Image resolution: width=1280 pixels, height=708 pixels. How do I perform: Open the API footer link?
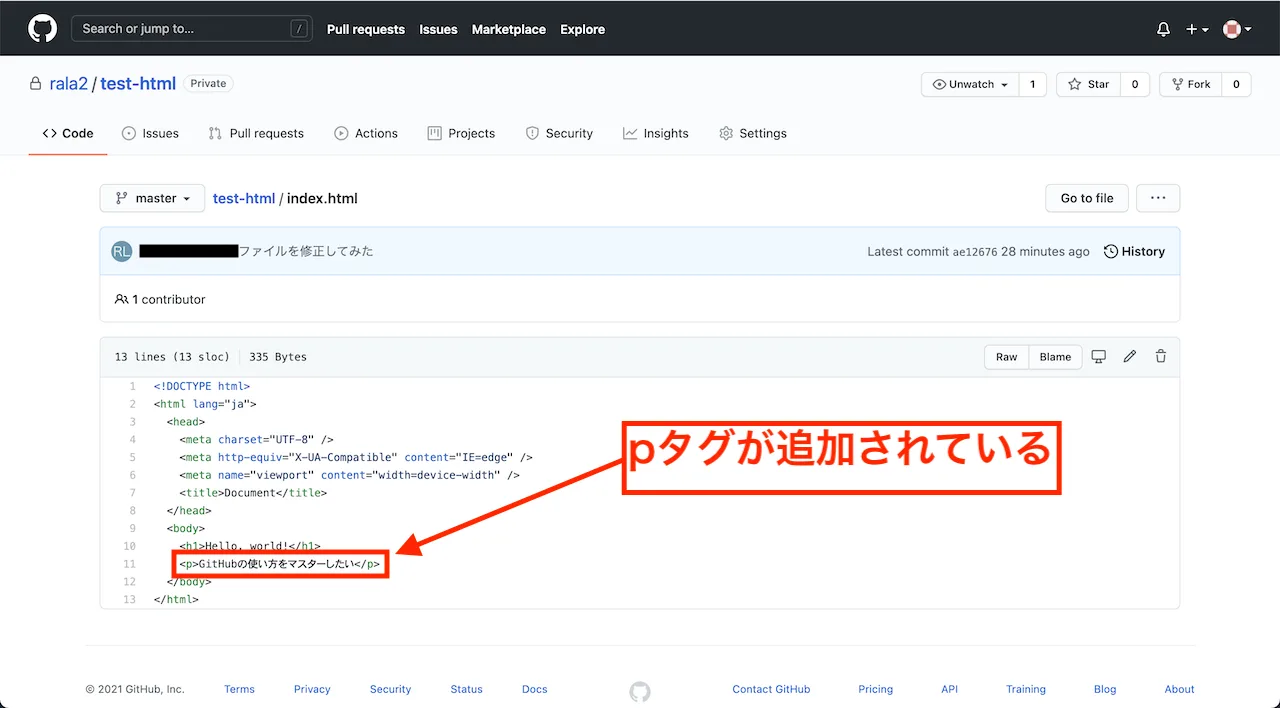(x=949, y=689)
